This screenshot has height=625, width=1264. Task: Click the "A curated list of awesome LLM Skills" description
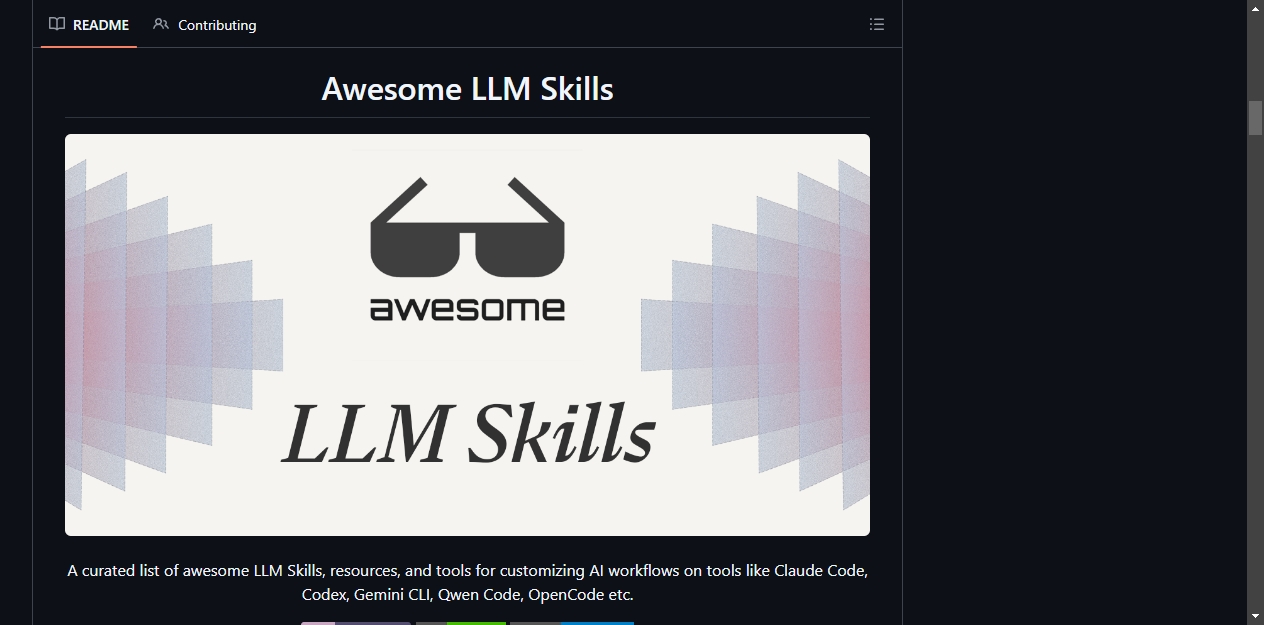pyautogui.click(x=467, y=582)
